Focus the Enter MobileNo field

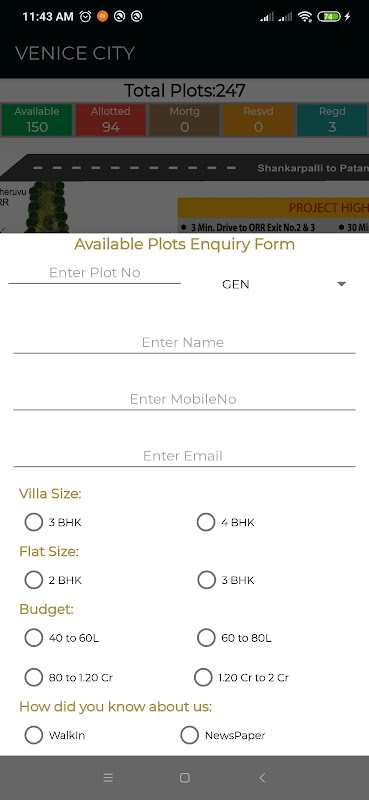pos(184,399)
